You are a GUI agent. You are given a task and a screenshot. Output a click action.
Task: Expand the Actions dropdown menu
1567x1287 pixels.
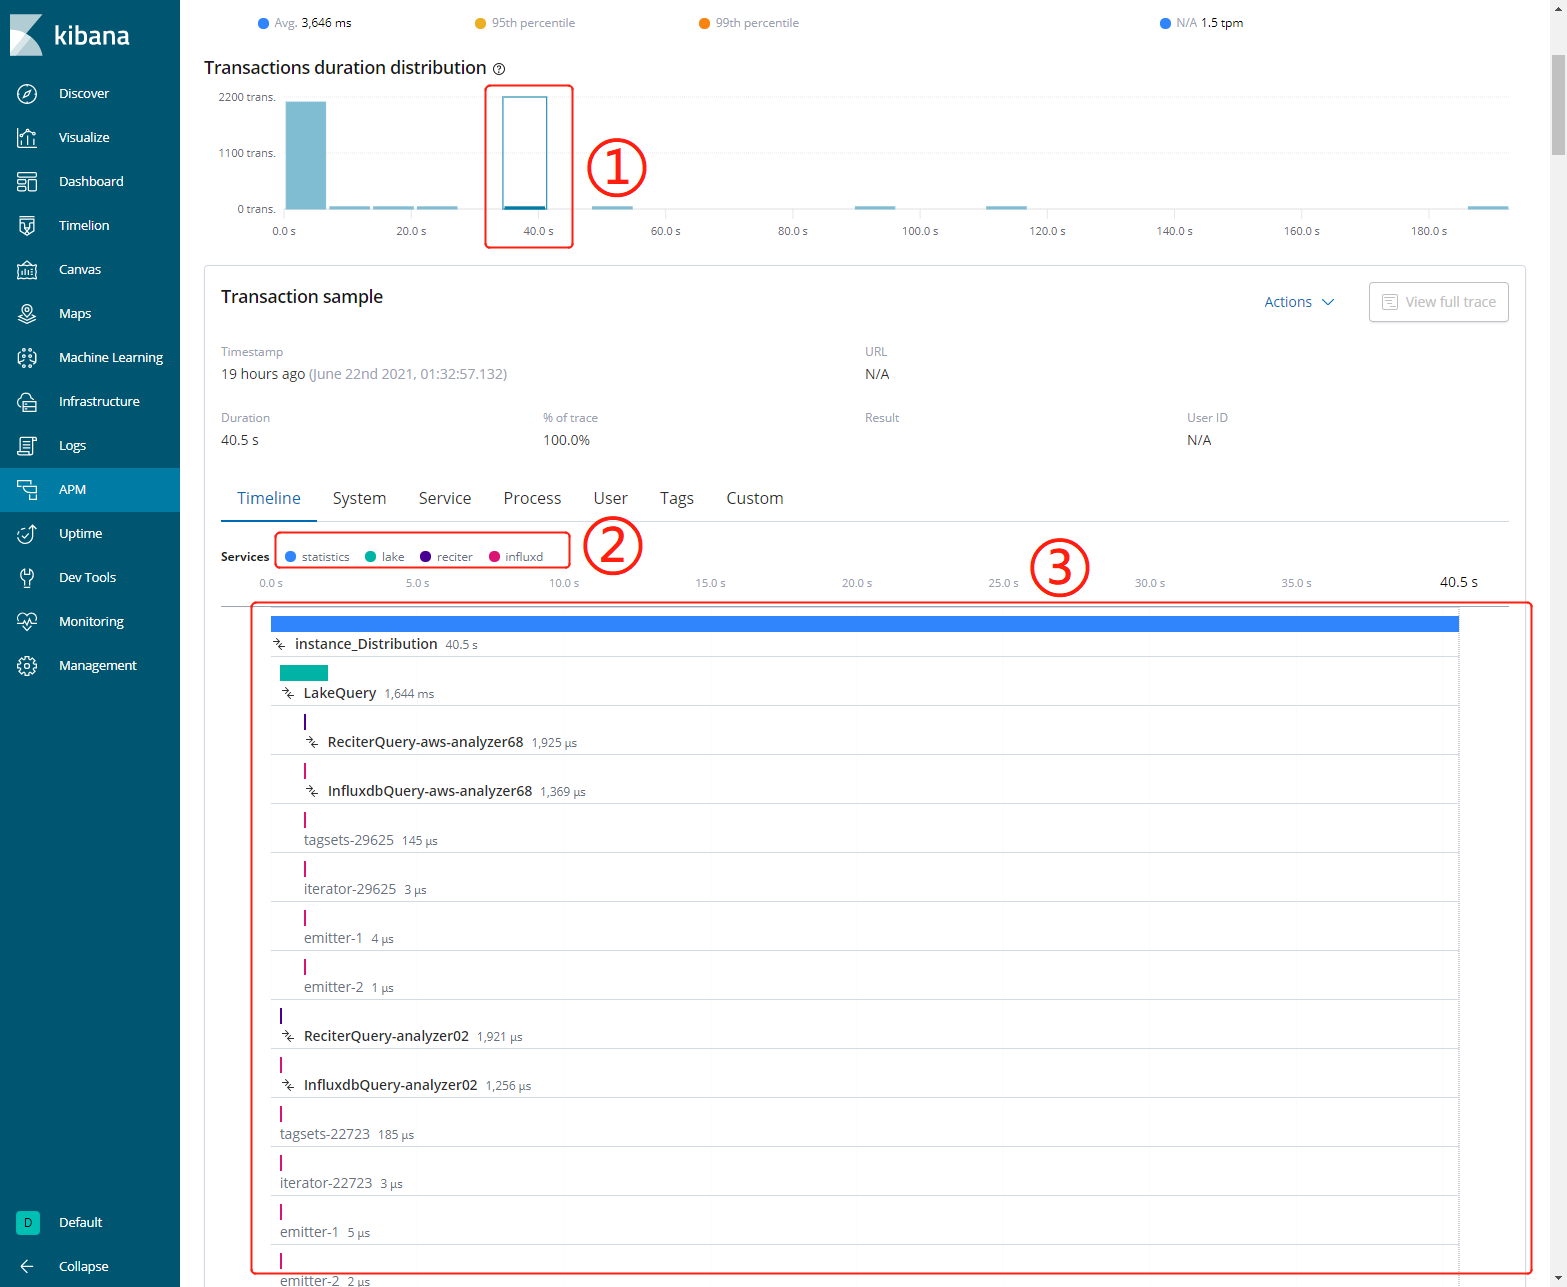(1298, 302)
